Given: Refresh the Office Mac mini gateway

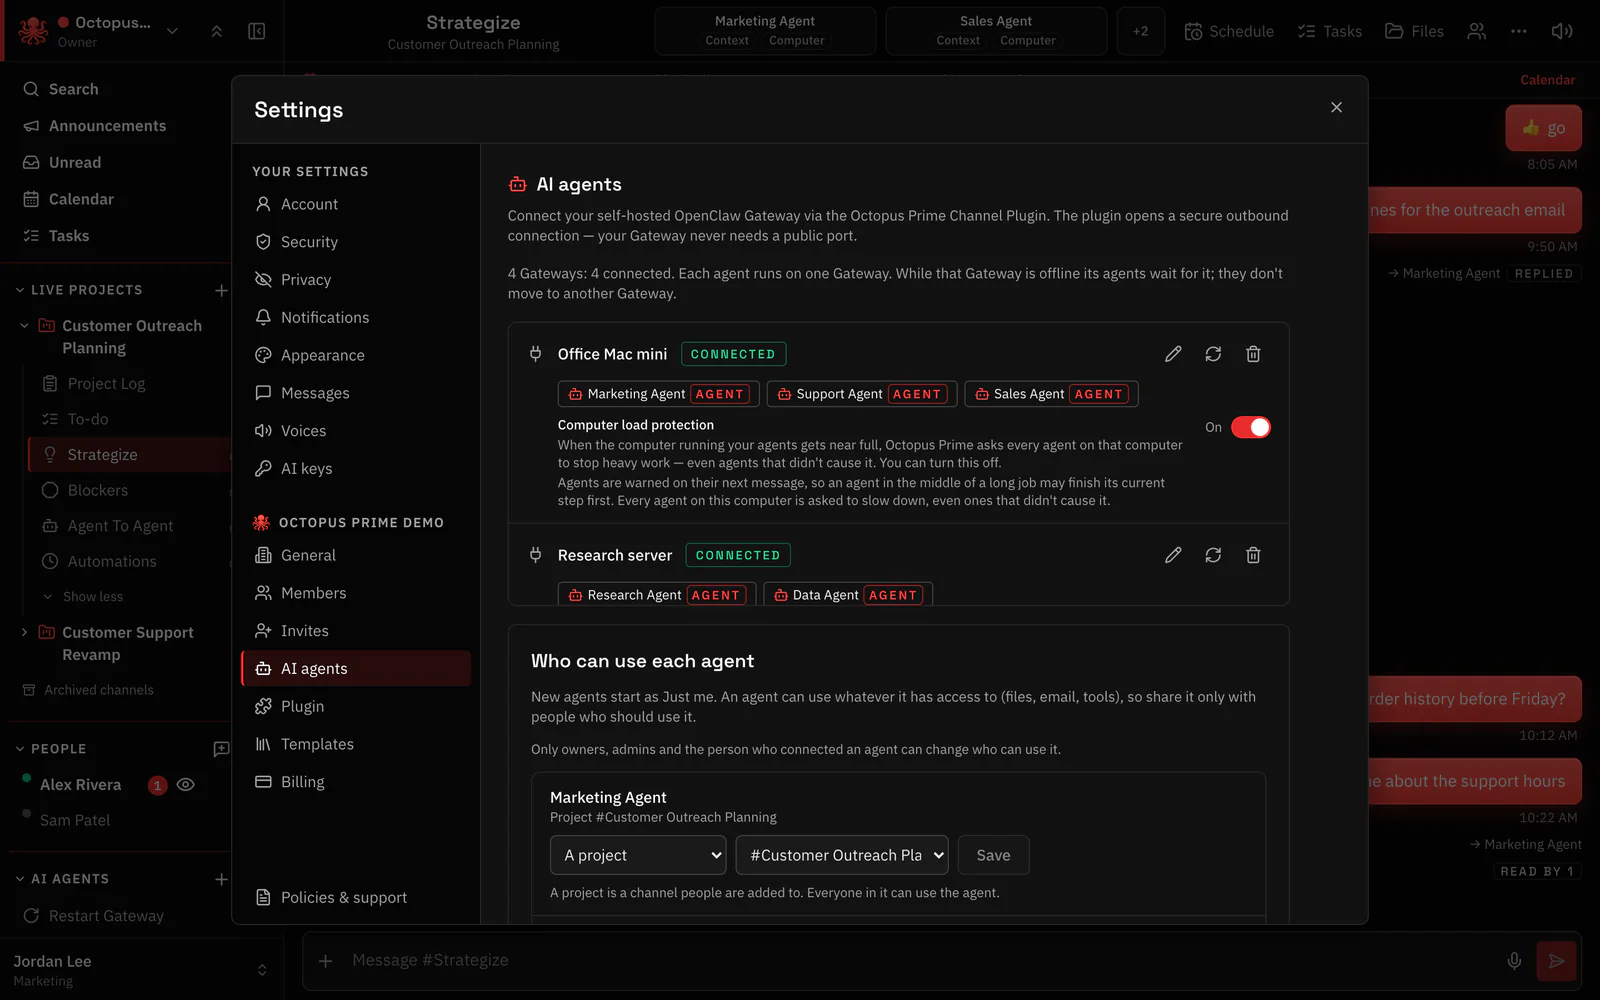Looking at the screenshot, I should (x=1213, y=354).
